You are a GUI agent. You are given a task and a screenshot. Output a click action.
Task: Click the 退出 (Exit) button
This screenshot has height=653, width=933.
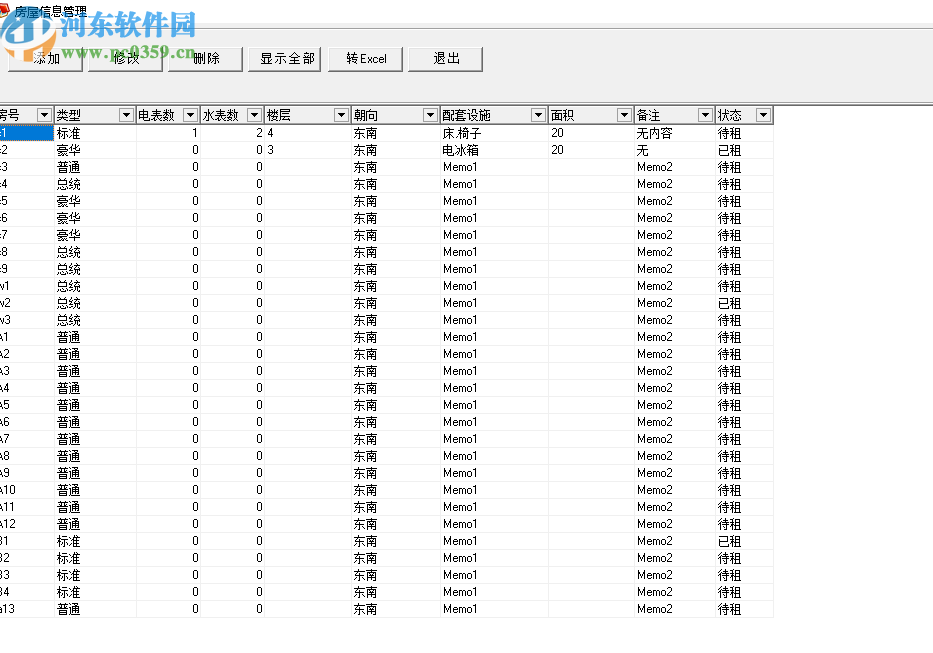(445, 59)
